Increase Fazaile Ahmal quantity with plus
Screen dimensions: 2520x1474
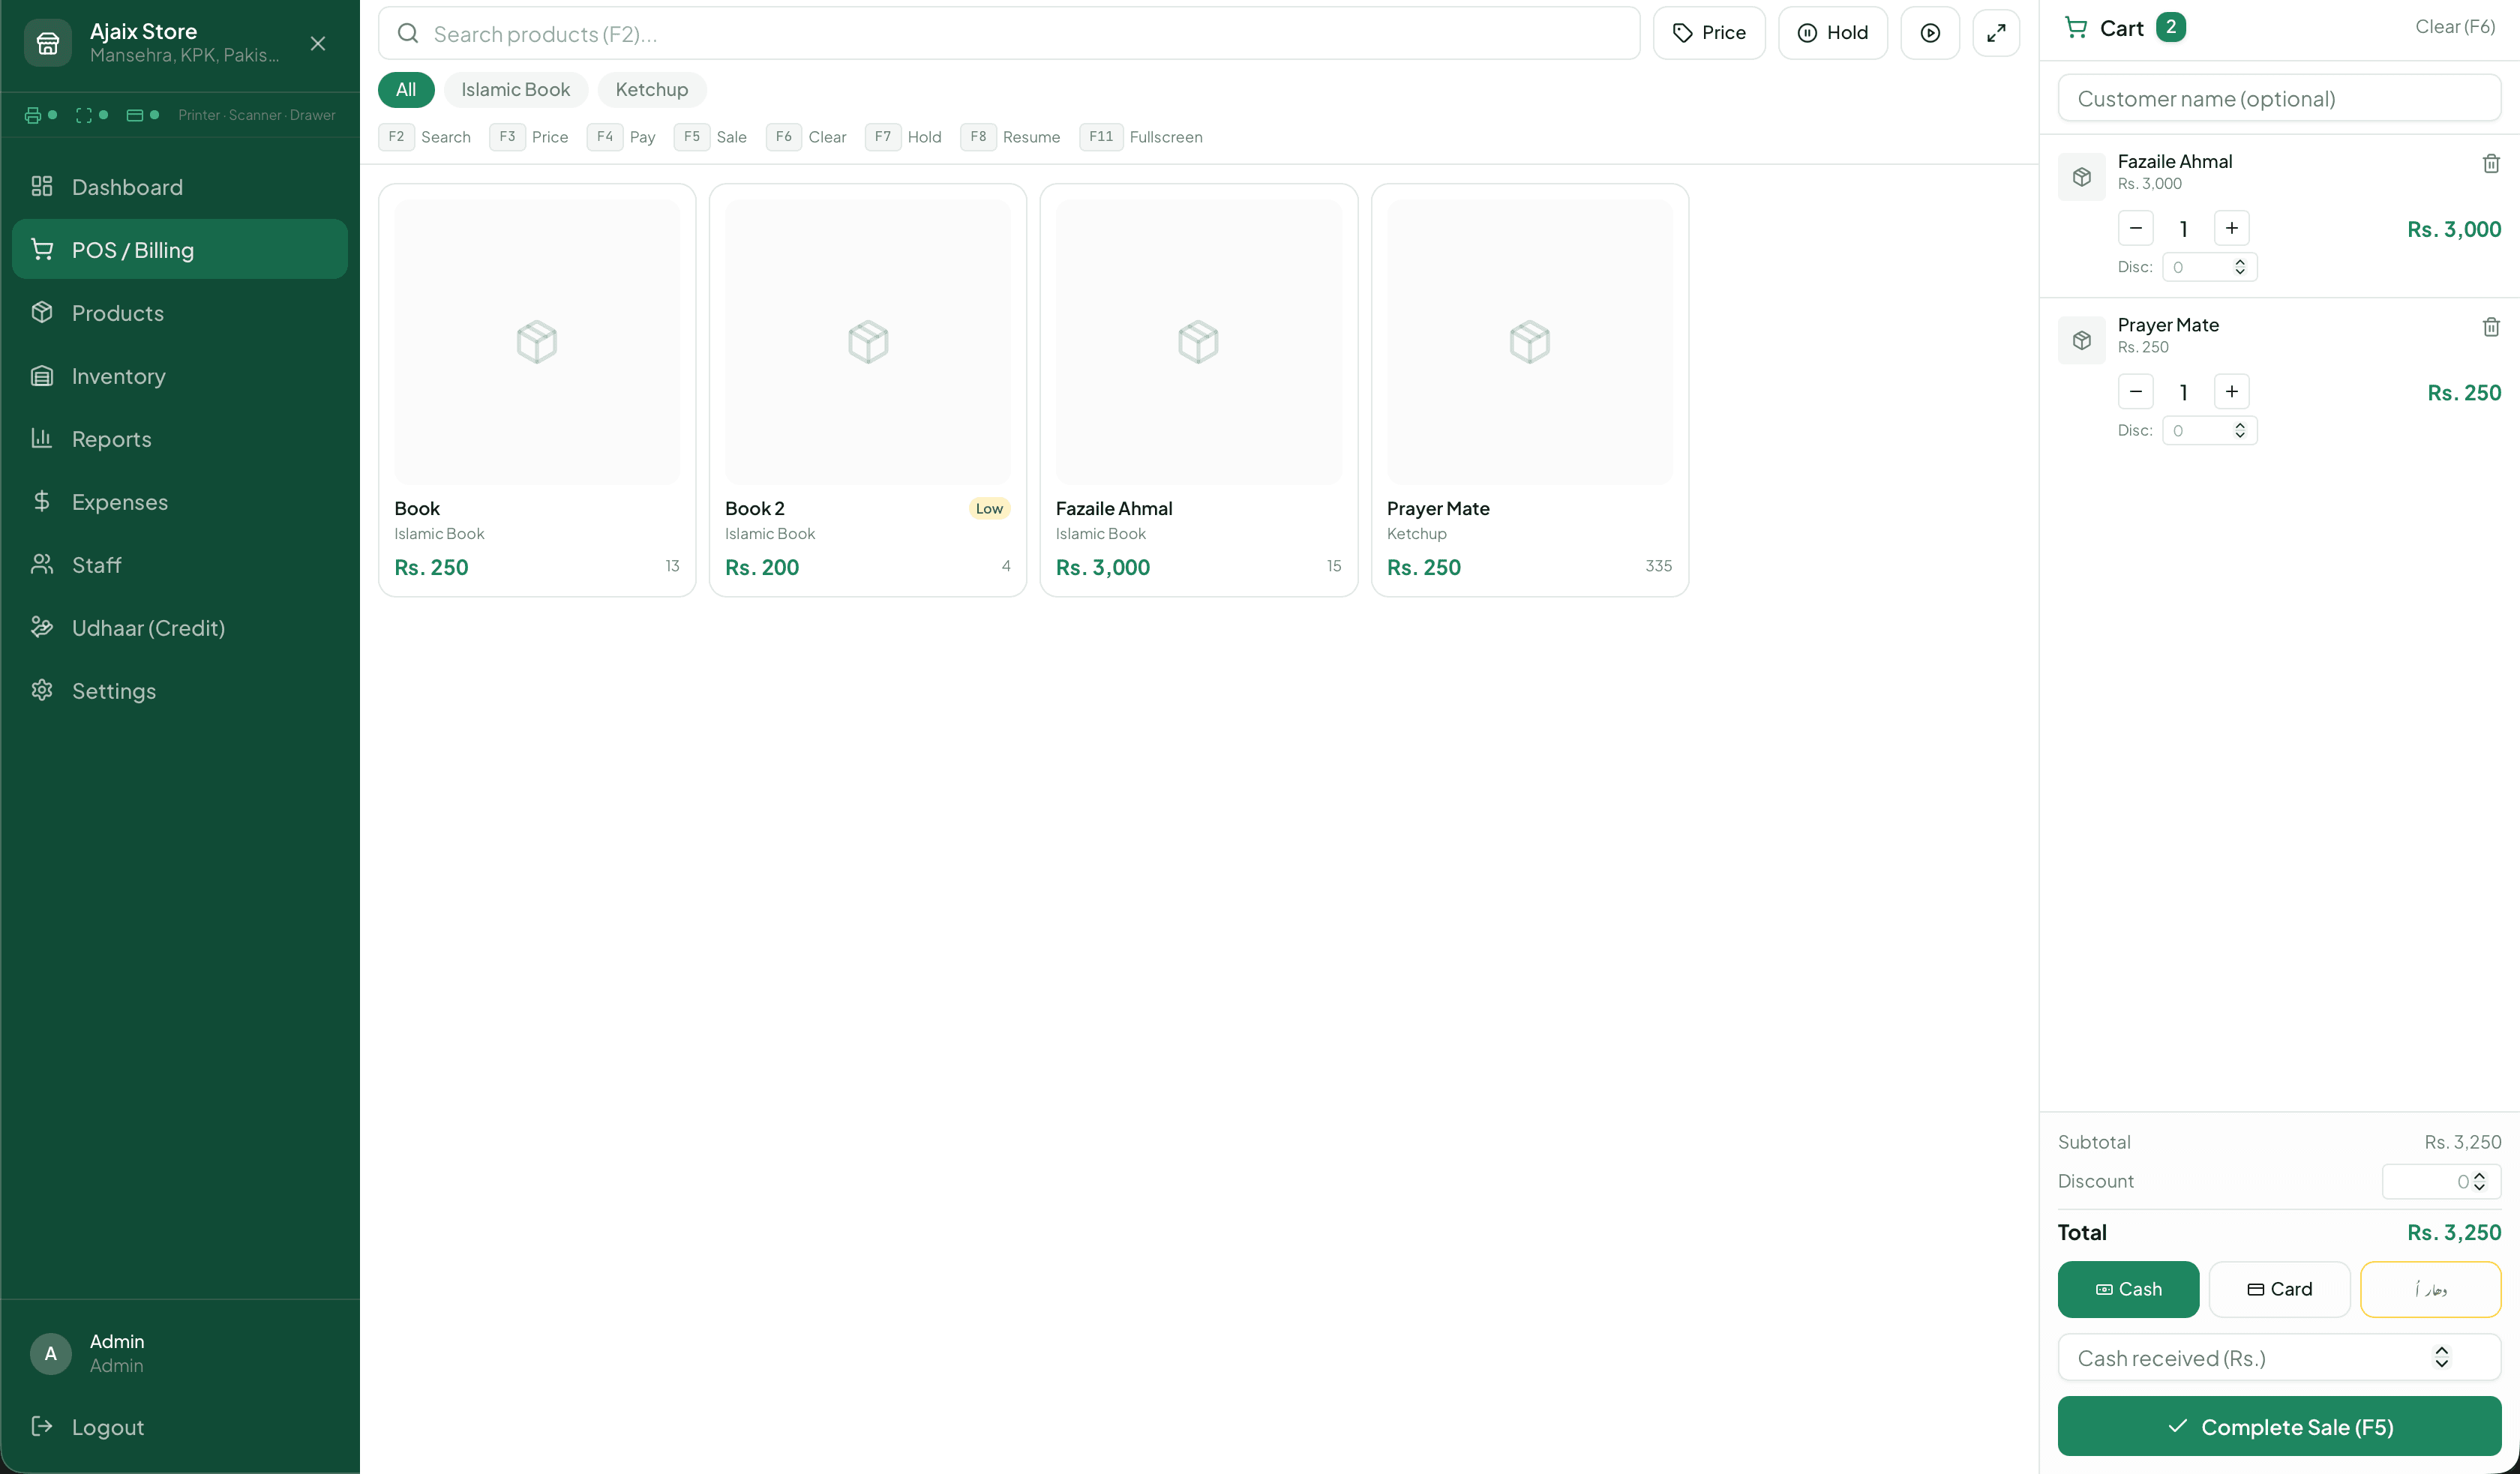pyautogui.click(x=2231, y=228)
